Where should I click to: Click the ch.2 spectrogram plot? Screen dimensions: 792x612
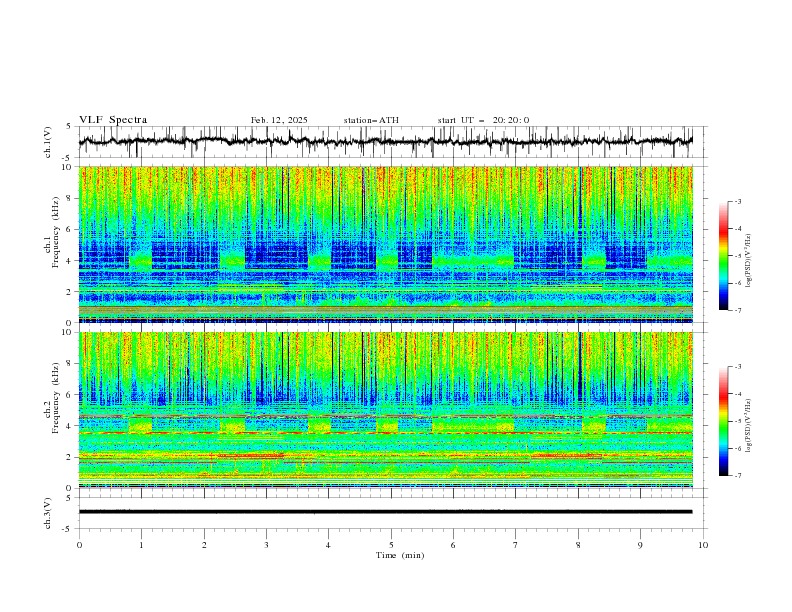coord(386,410)
